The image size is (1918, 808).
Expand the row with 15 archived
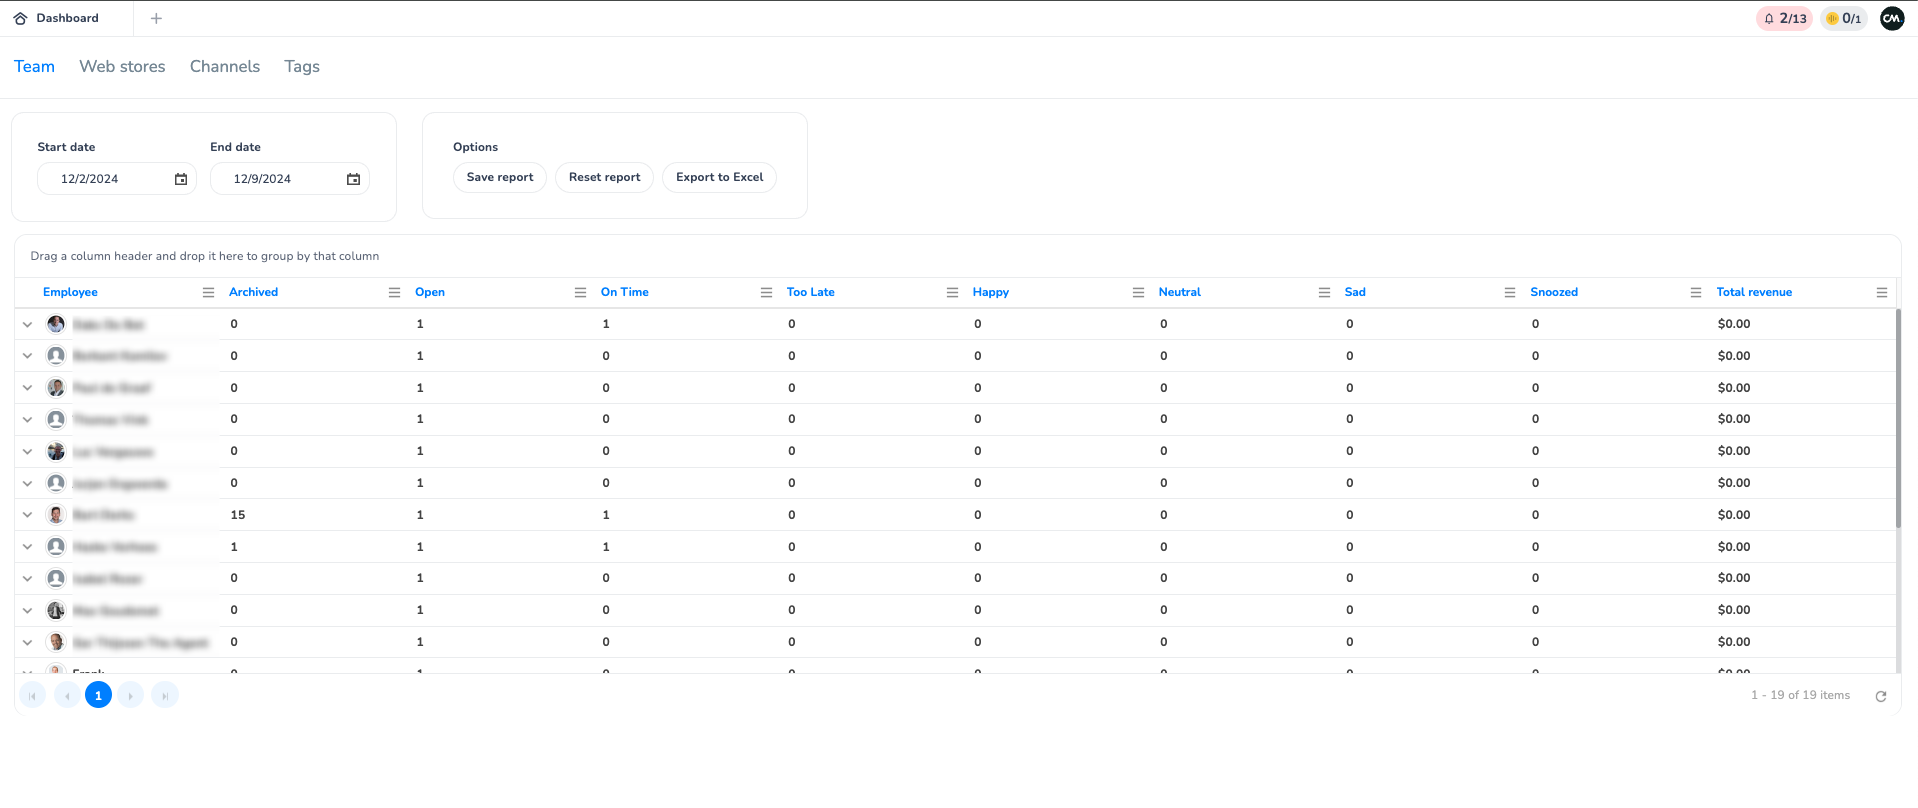click(x=28, y=515)
